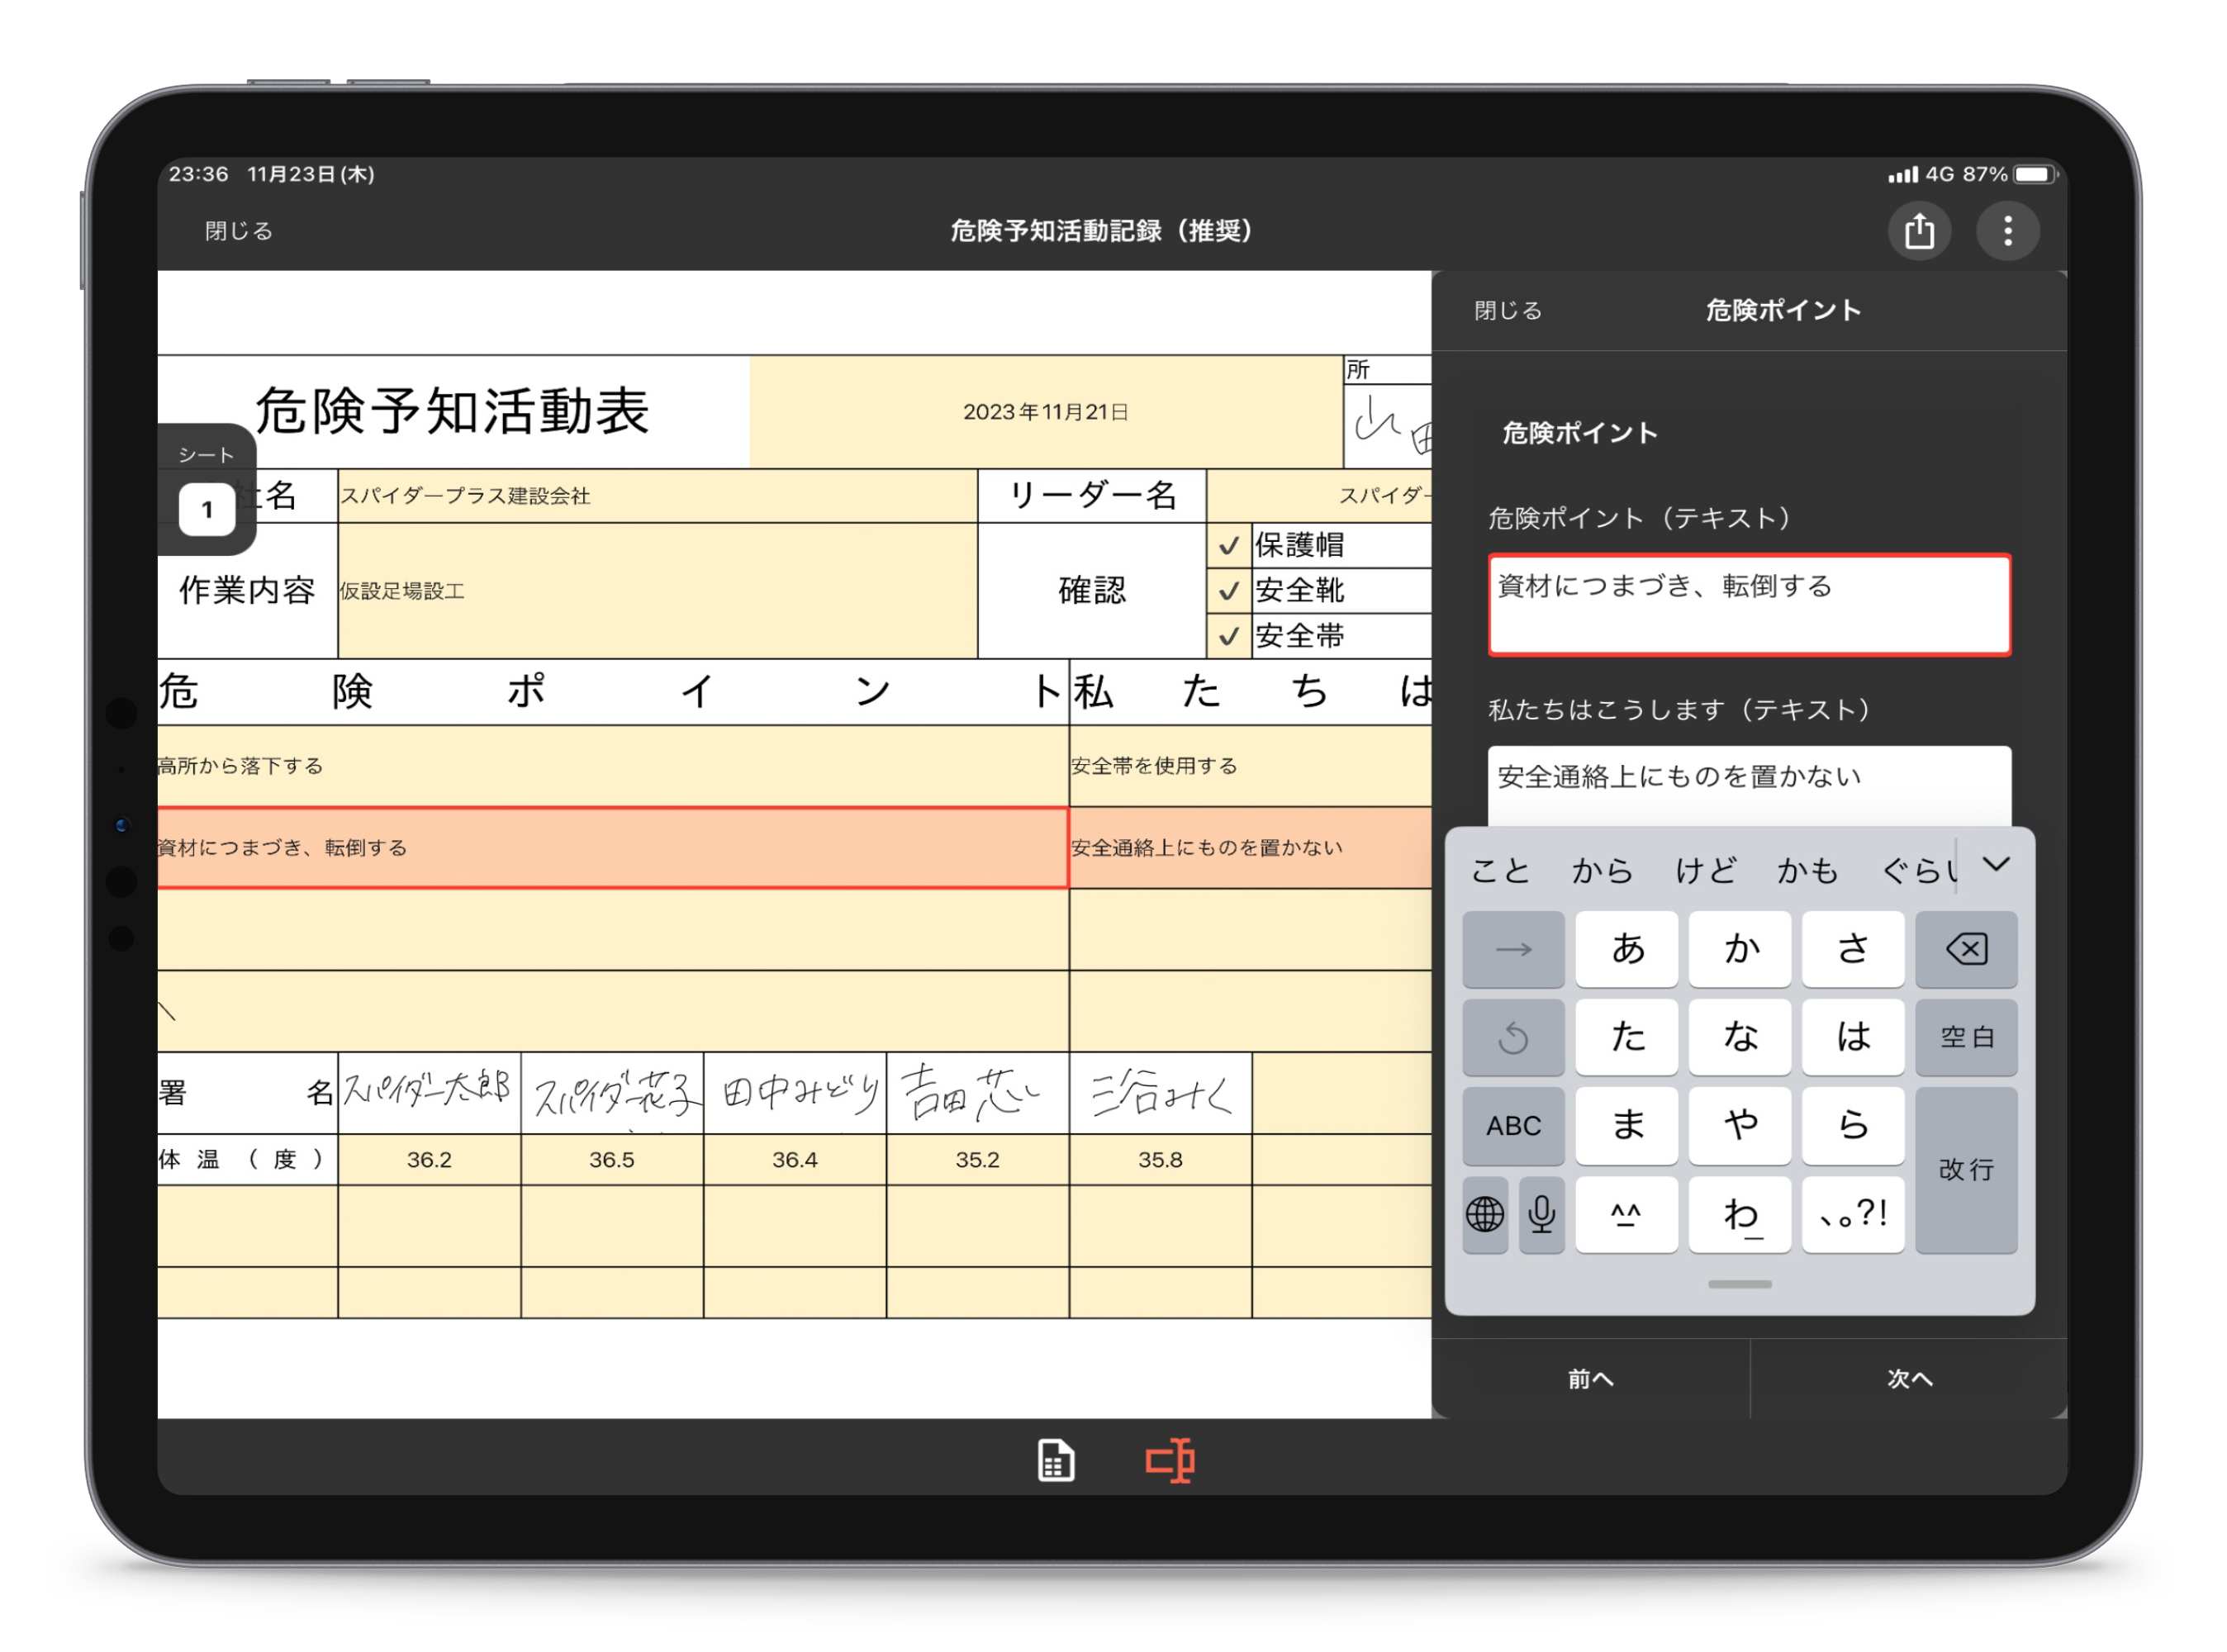
Task: Close the 危険ポイント side panel
Action: (1507, 311)
